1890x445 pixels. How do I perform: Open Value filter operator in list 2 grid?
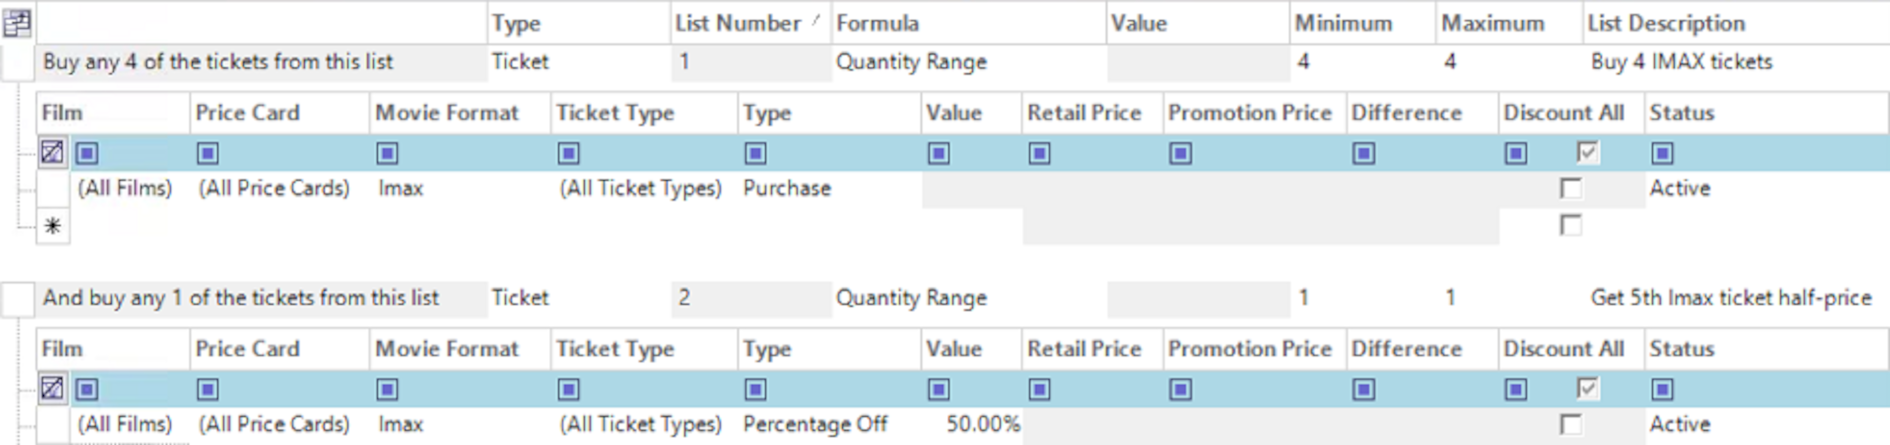point(938,389)
